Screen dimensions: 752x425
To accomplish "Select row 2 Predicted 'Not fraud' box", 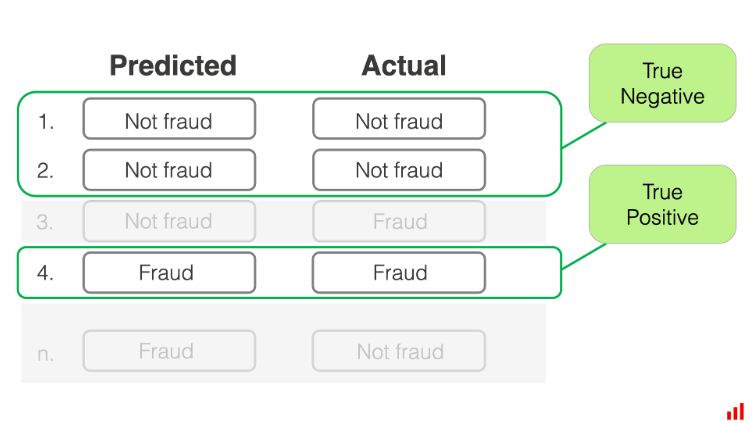I will coord(169,170).
